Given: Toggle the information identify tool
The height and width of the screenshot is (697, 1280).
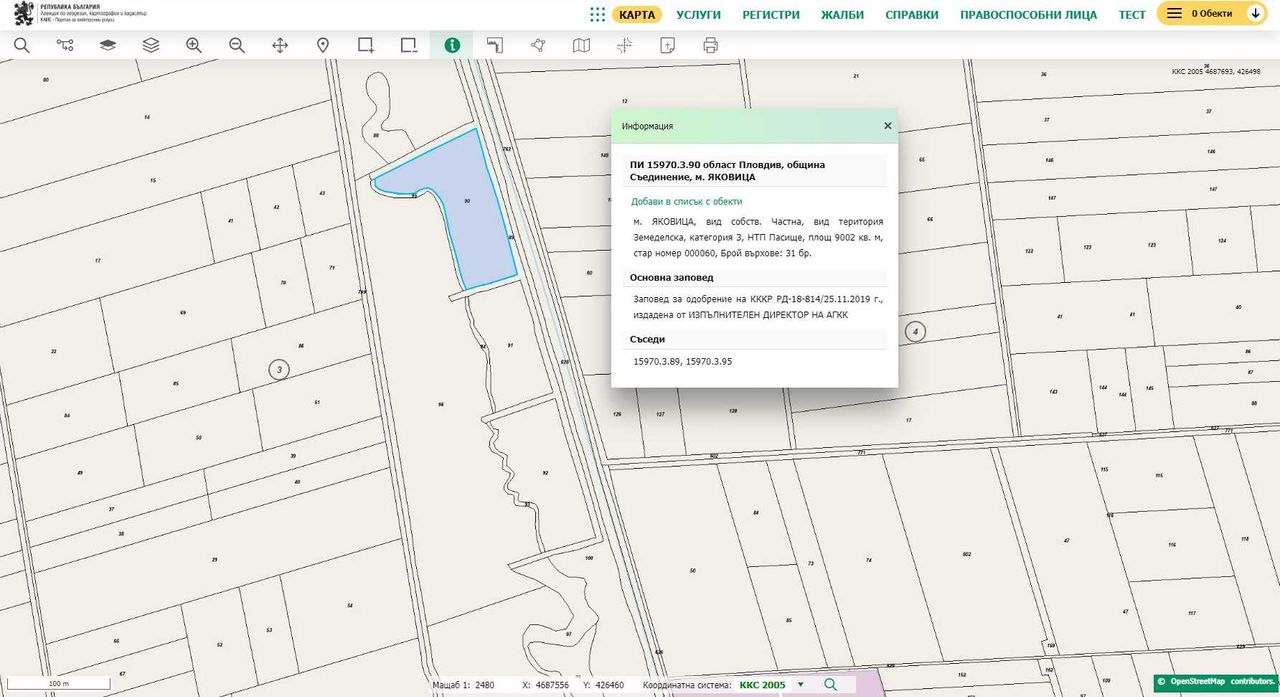Looking at the screenshot, I should [452, 45].
